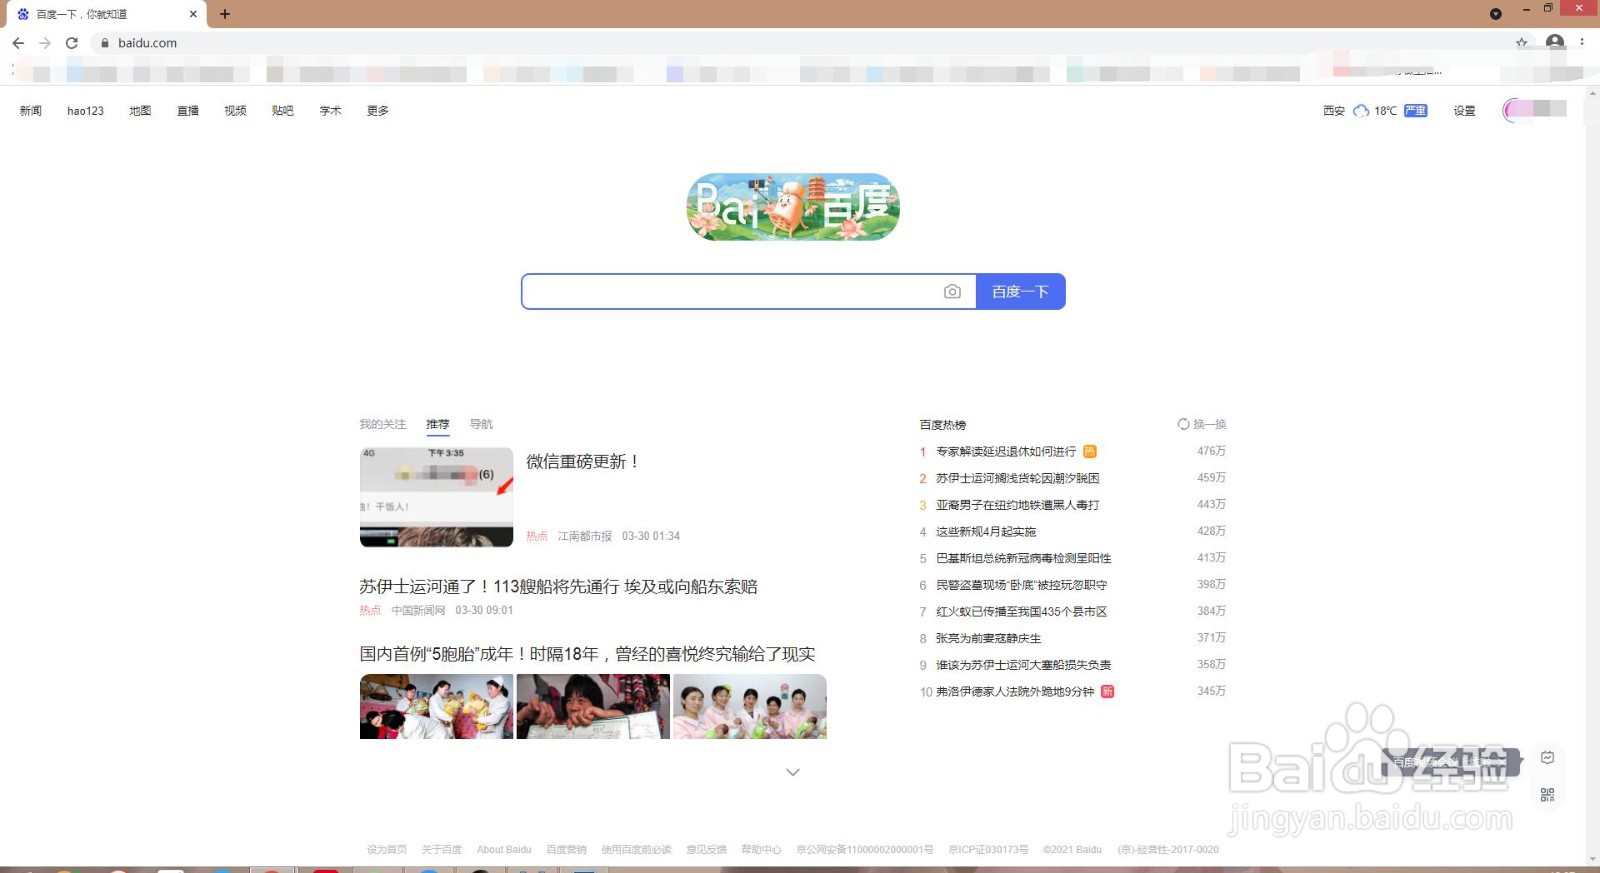
Task: Open the middle quintuplets photo
Action: (x=593, y=706)
